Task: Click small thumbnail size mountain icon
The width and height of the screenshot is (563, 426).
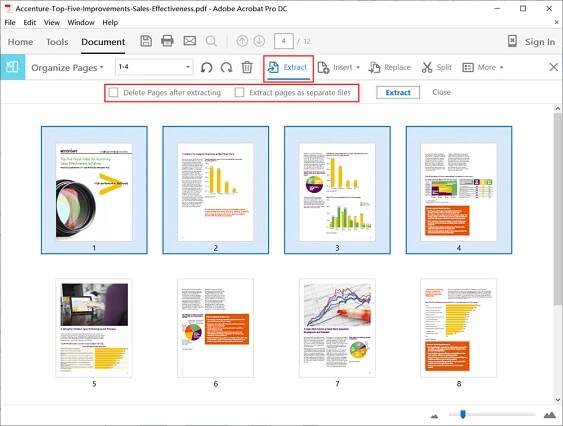Action: click(434, 416)
